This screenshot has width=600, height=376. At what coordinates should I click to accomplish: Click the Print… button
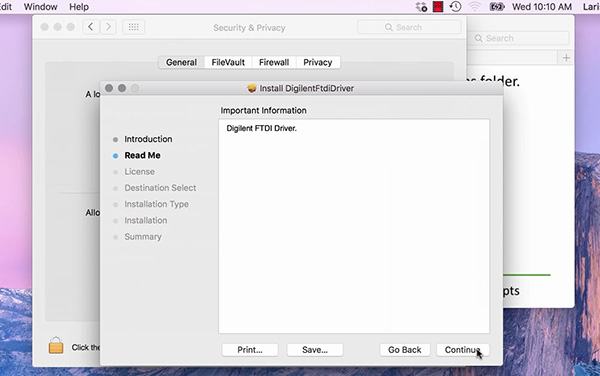coord(250,350)
